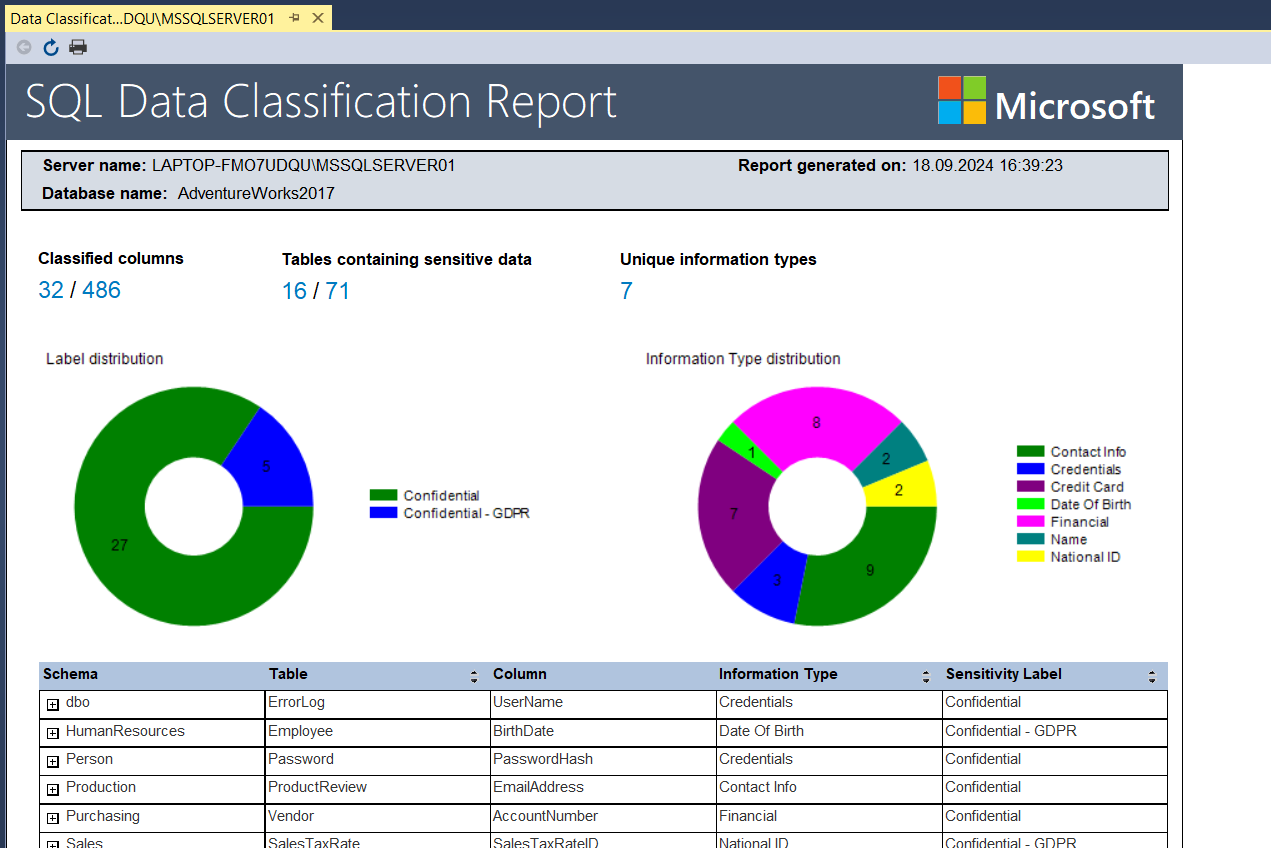Select the Contact Info information type cell
This screenshot has width=1271, height=848.
pos(829,789)
